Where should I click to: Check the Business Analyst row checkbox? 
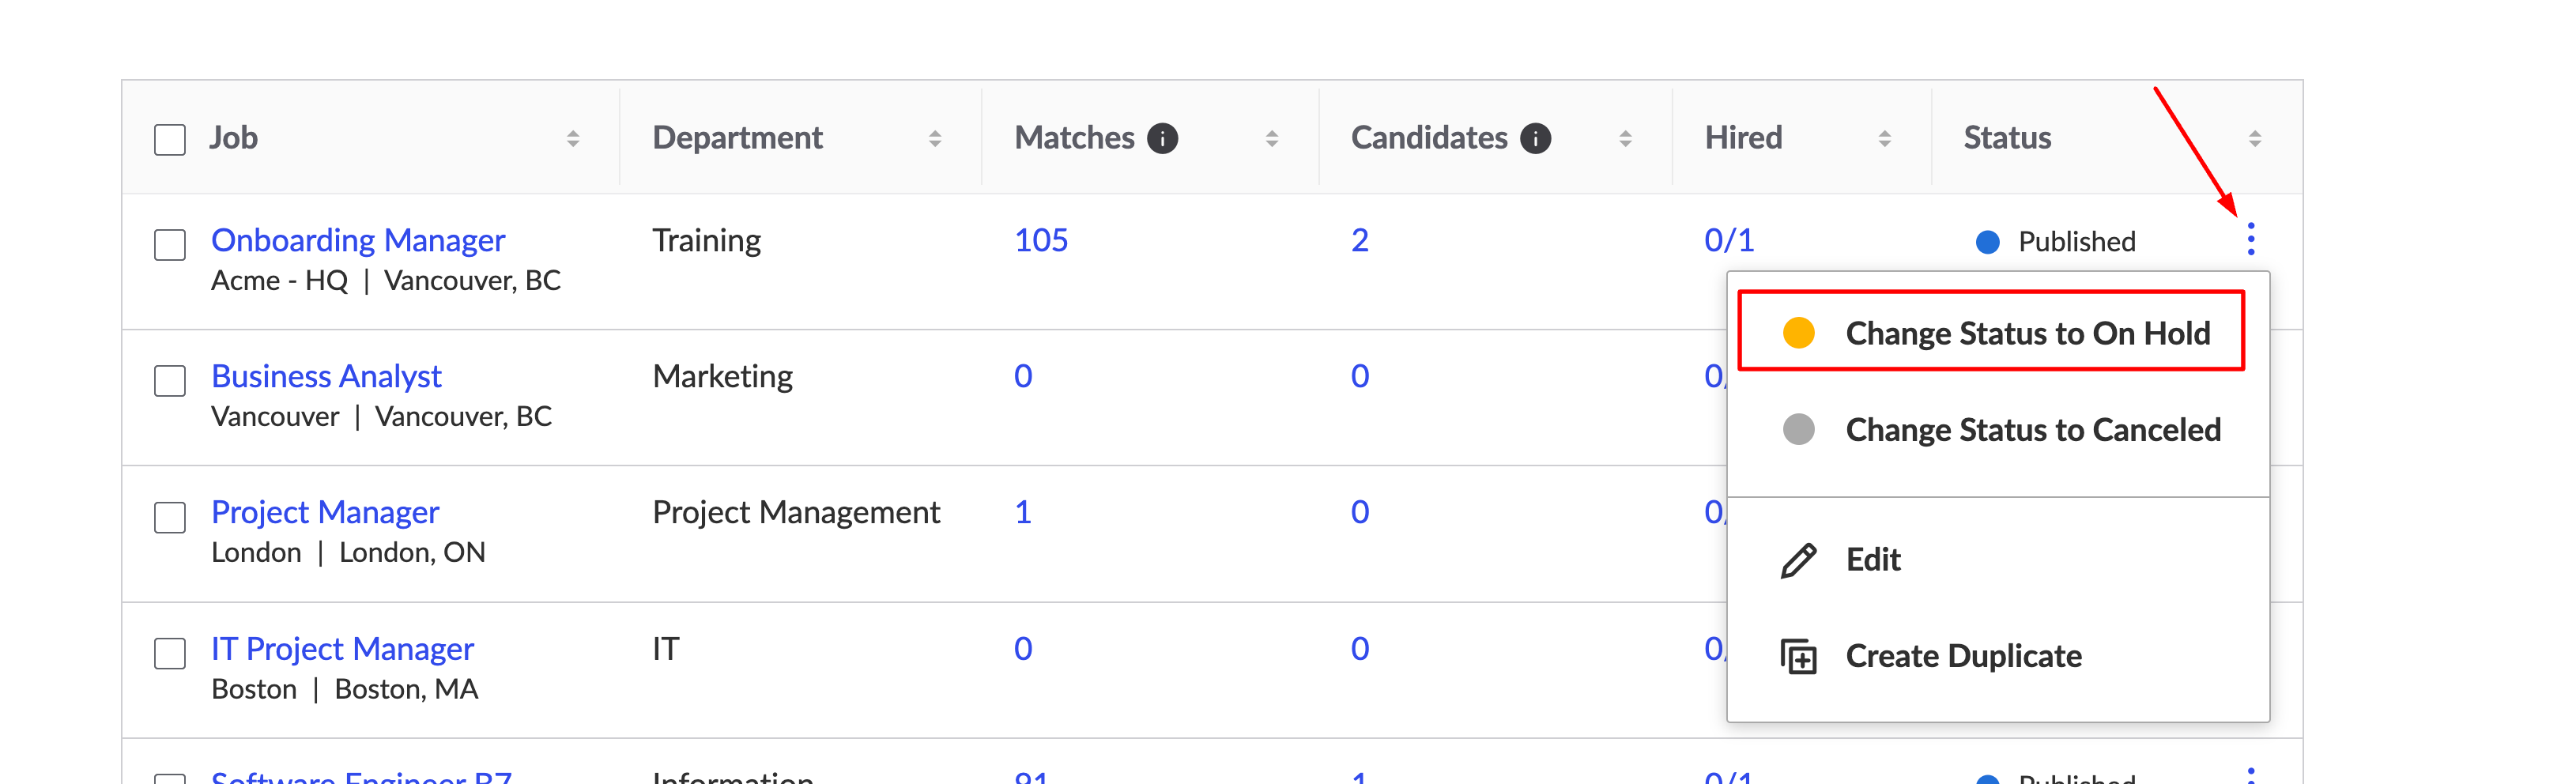170,380
